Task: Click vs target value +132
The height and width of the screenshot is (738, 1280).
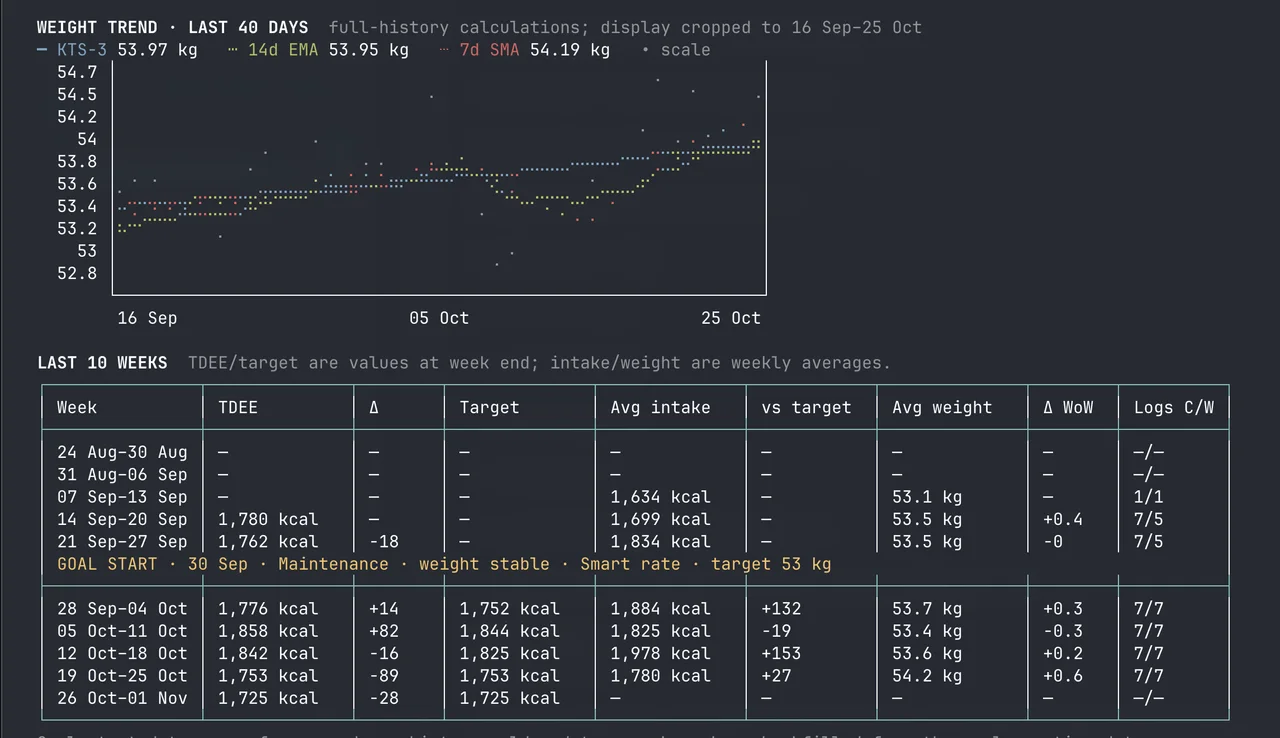Action: (782, 608)
